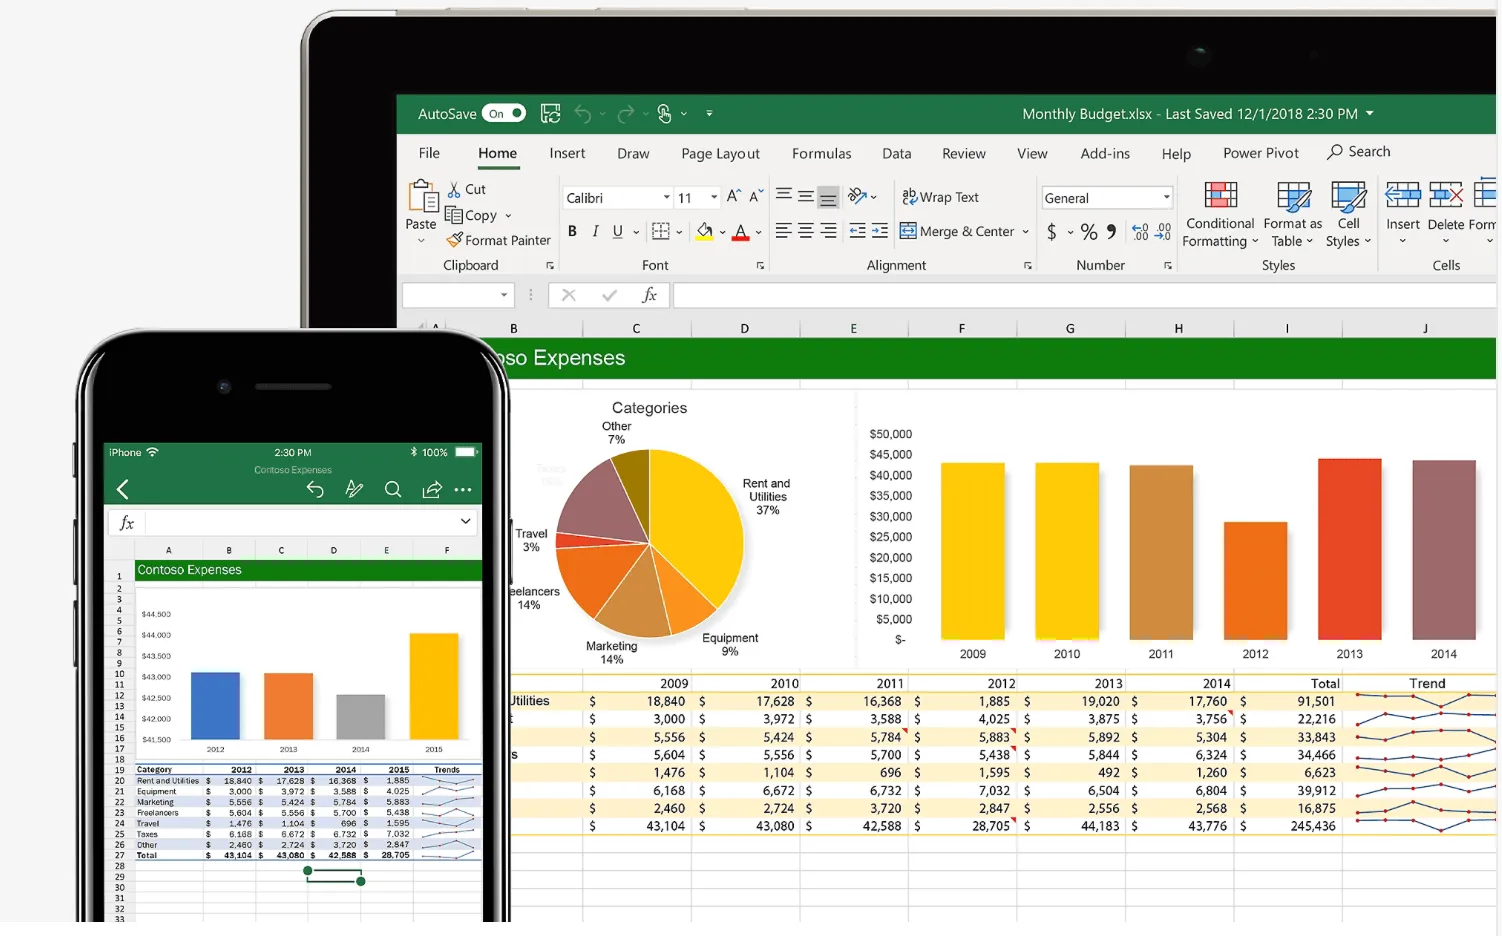Toggle the highlighted Bottom Align button
The width and height of the screenshot is (1502, 936).
(x=828, y=196)
